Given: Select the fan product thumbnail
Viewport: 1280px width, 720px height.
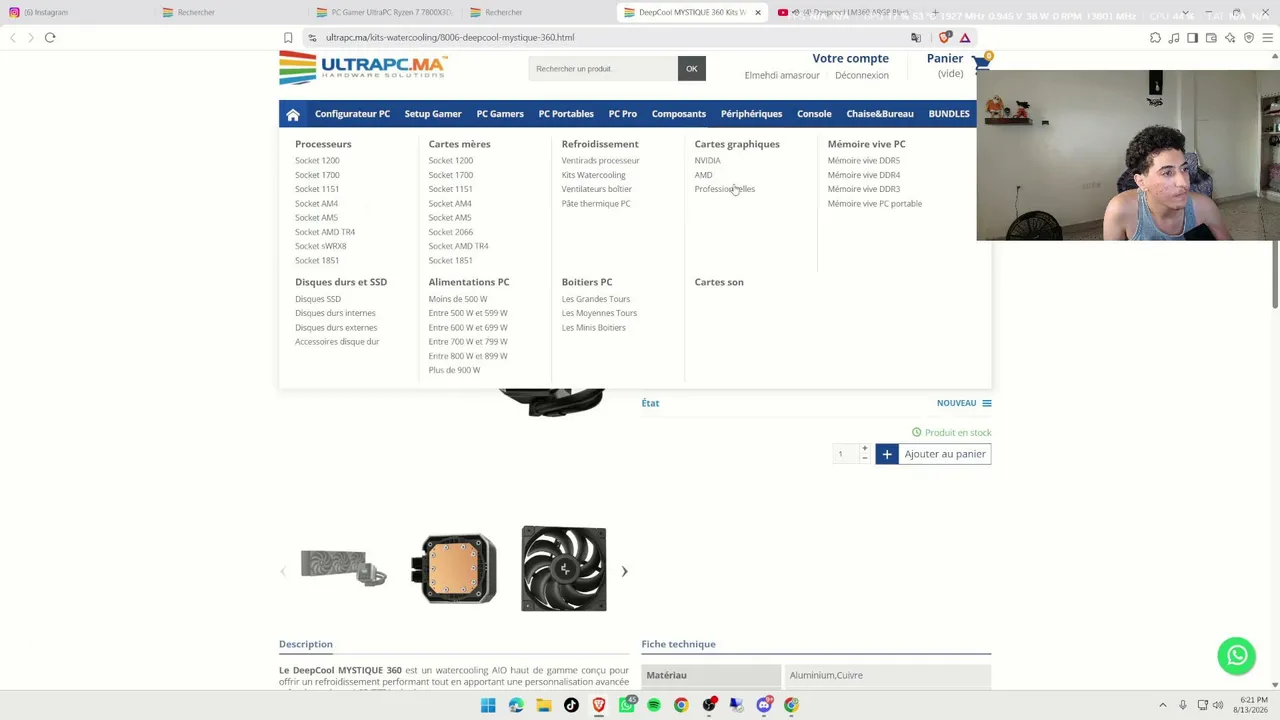Looking at the screenshot, I should pyautogui.click(x=564, y=569).
